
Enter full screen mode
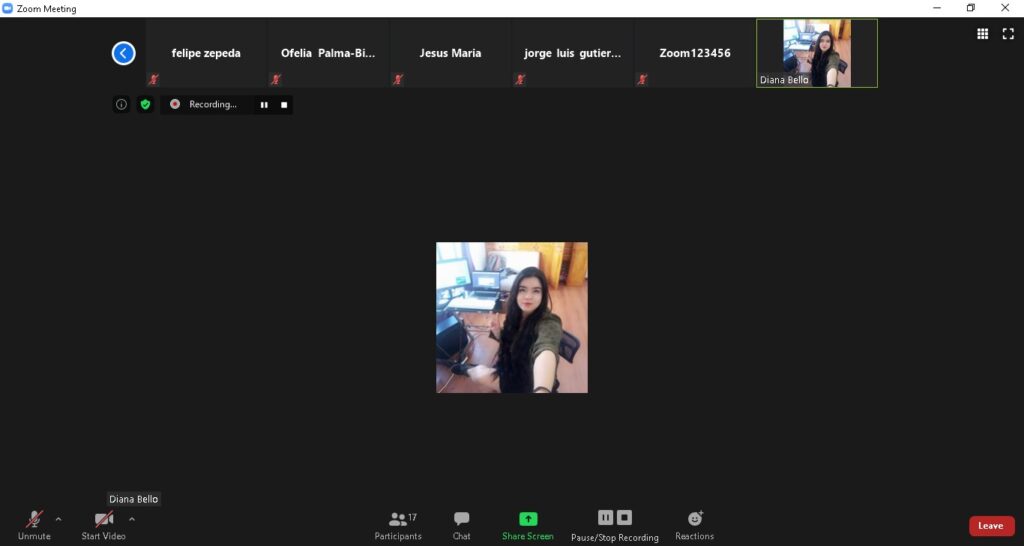(1008, 34)
